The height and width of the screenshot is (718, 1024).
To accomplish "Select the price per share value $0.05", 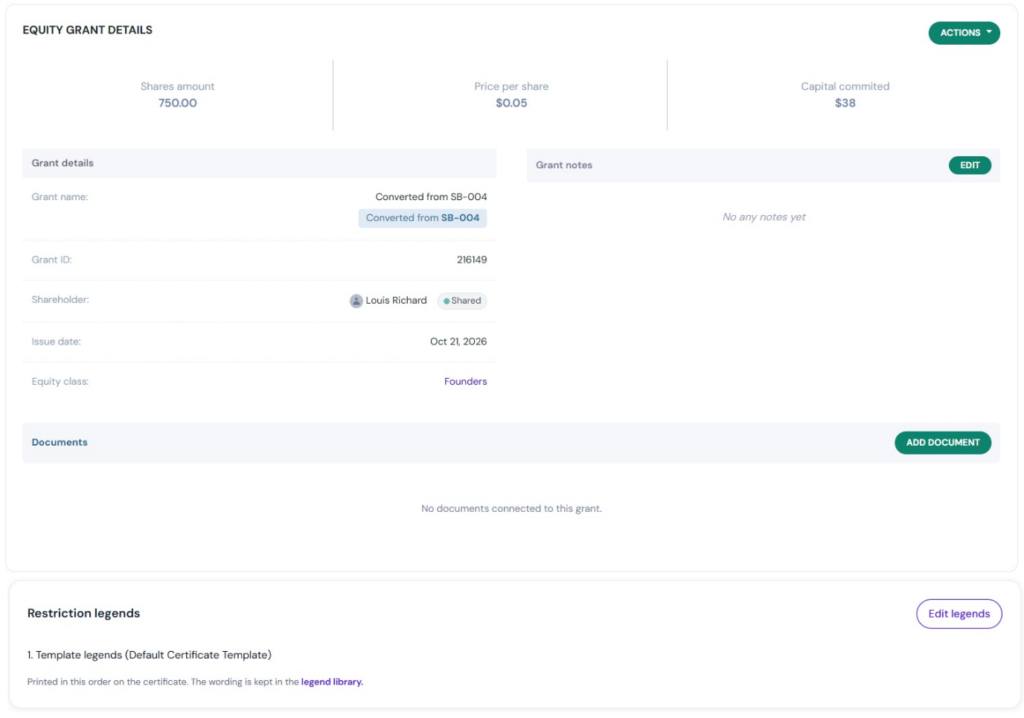I will tap(511, 103).
